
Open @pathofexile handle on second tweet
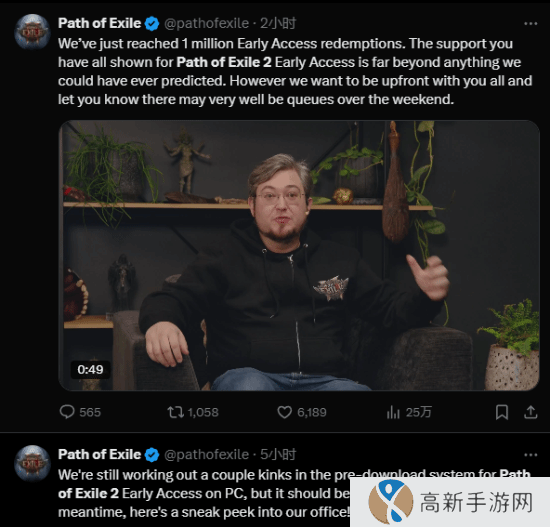pyautogui.click(x=207, y=455)
